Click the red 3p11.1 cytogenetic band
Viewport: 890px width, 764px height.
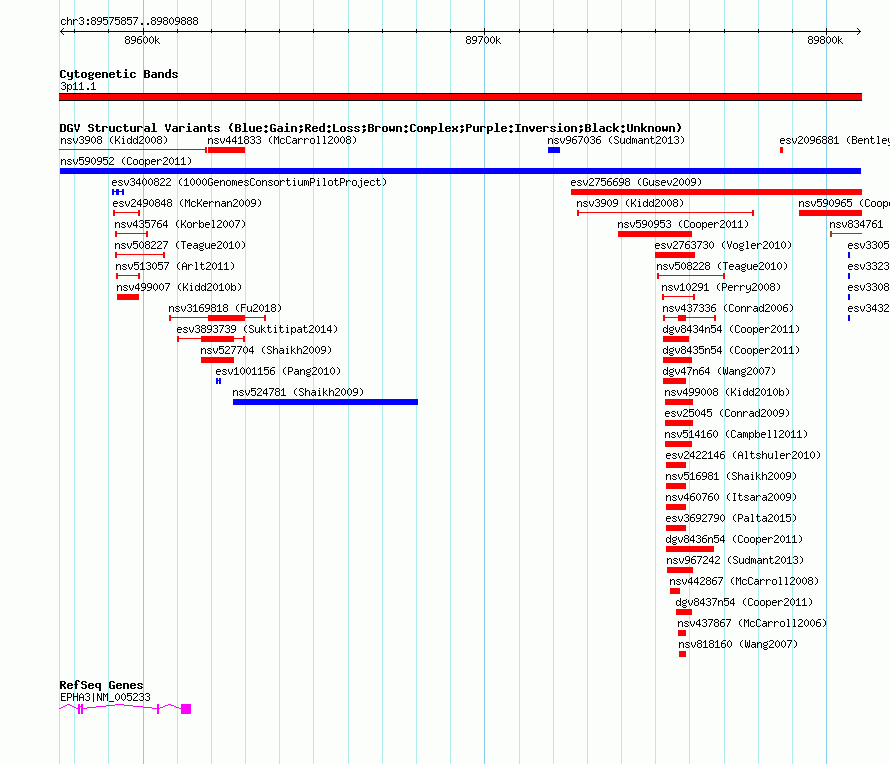click(460, 97)
